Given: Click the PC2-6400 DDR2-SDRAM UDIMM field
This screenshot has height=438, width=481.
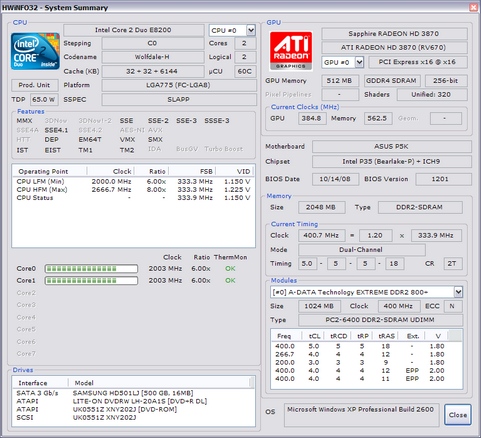Looking at the screenshot, I should (380, 320).
